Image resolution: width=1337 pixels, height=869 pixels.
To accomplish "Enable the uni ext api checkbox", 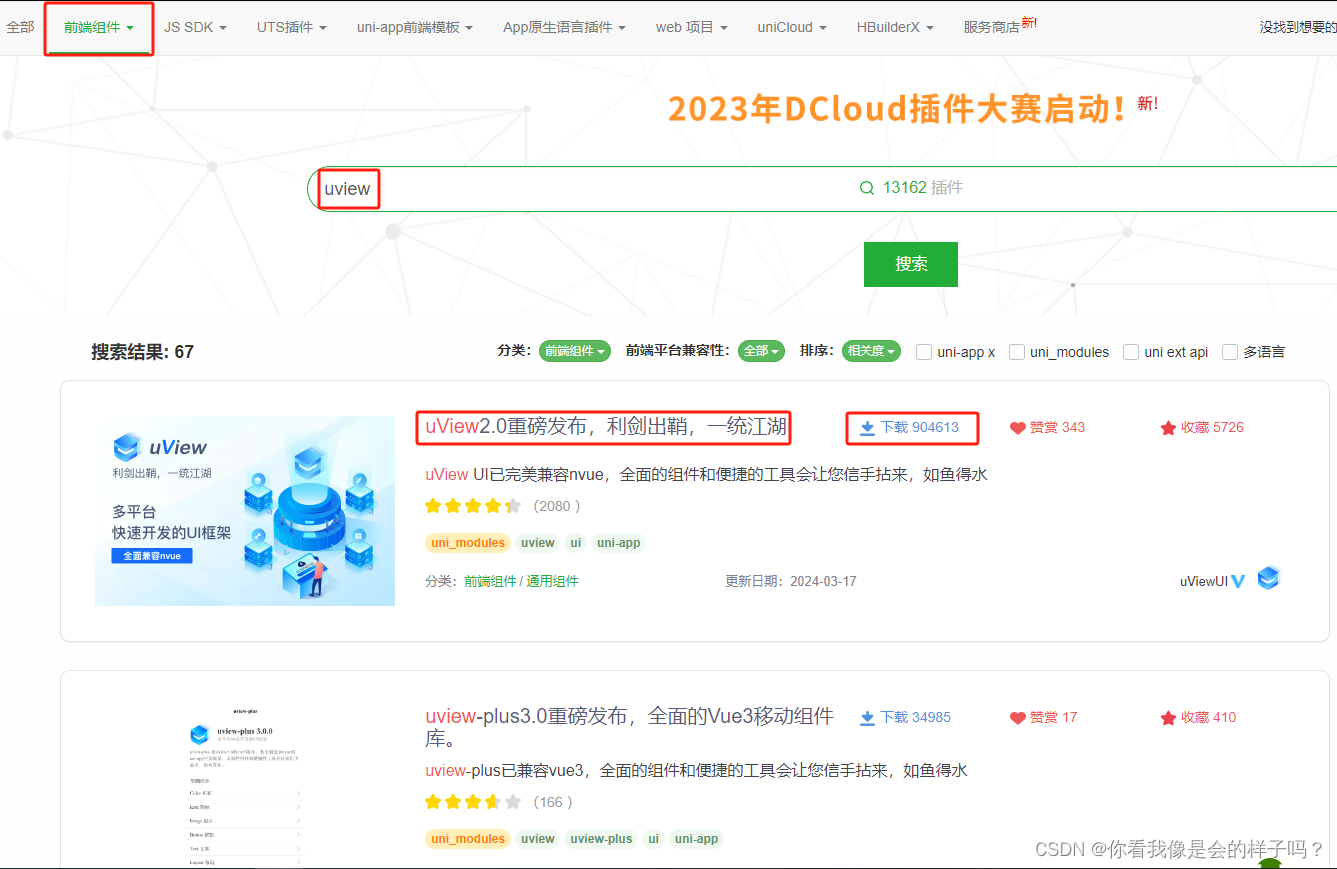I will click(x=1131, y=352).
